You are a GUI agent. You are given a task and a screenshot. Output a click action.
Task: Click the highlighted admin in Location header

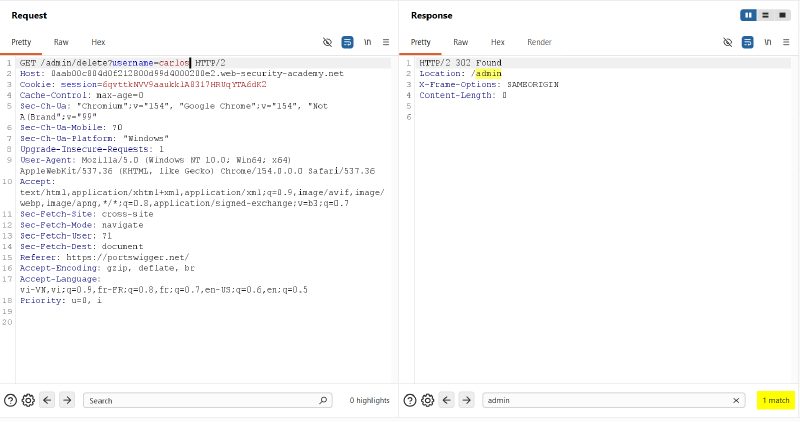click(488, 73)
